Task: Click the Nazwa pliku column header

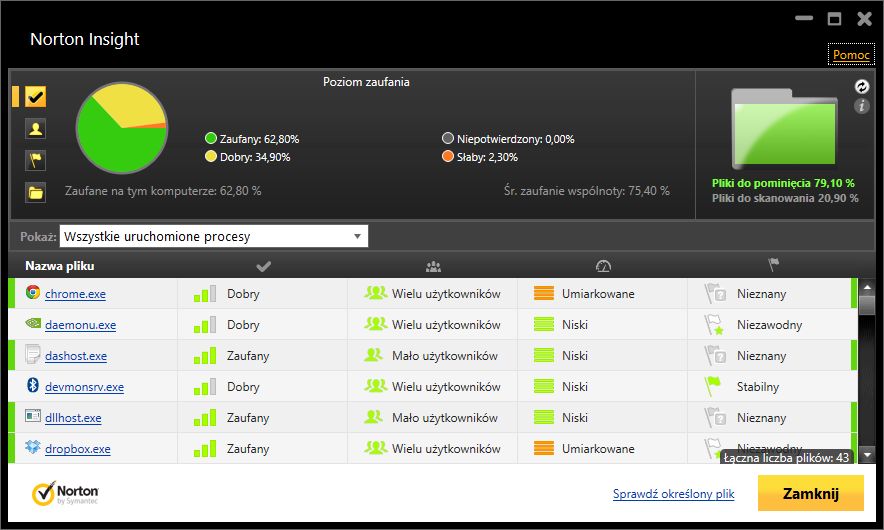Action: coord(60,266)
